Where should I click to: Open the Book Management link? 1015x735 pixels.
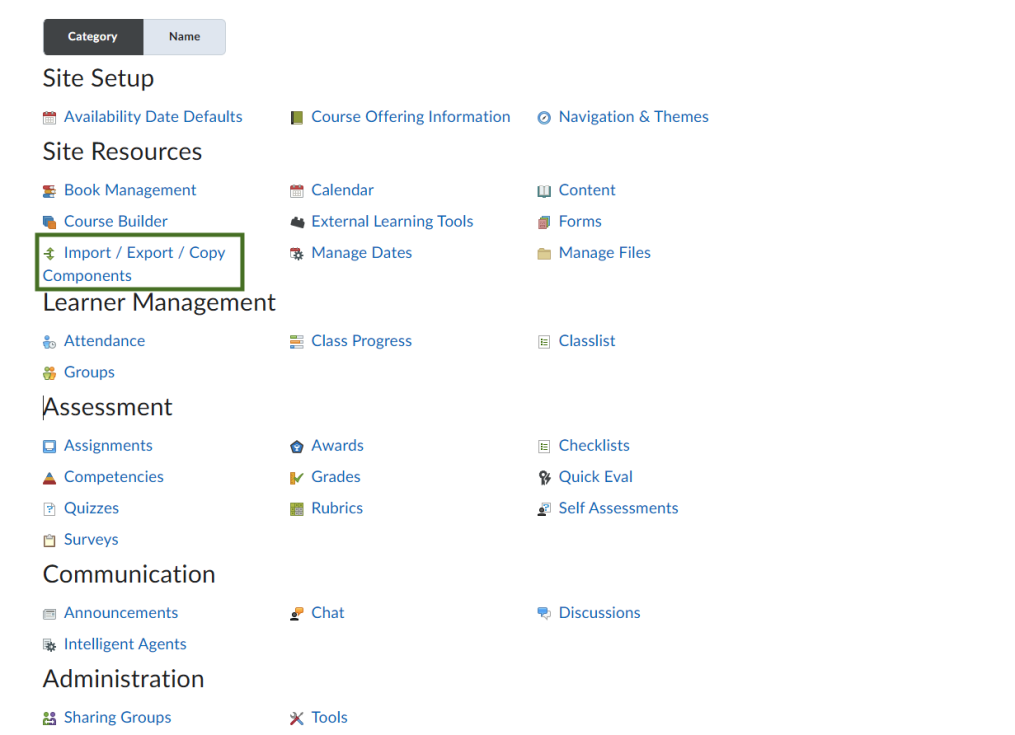point(130,190)
